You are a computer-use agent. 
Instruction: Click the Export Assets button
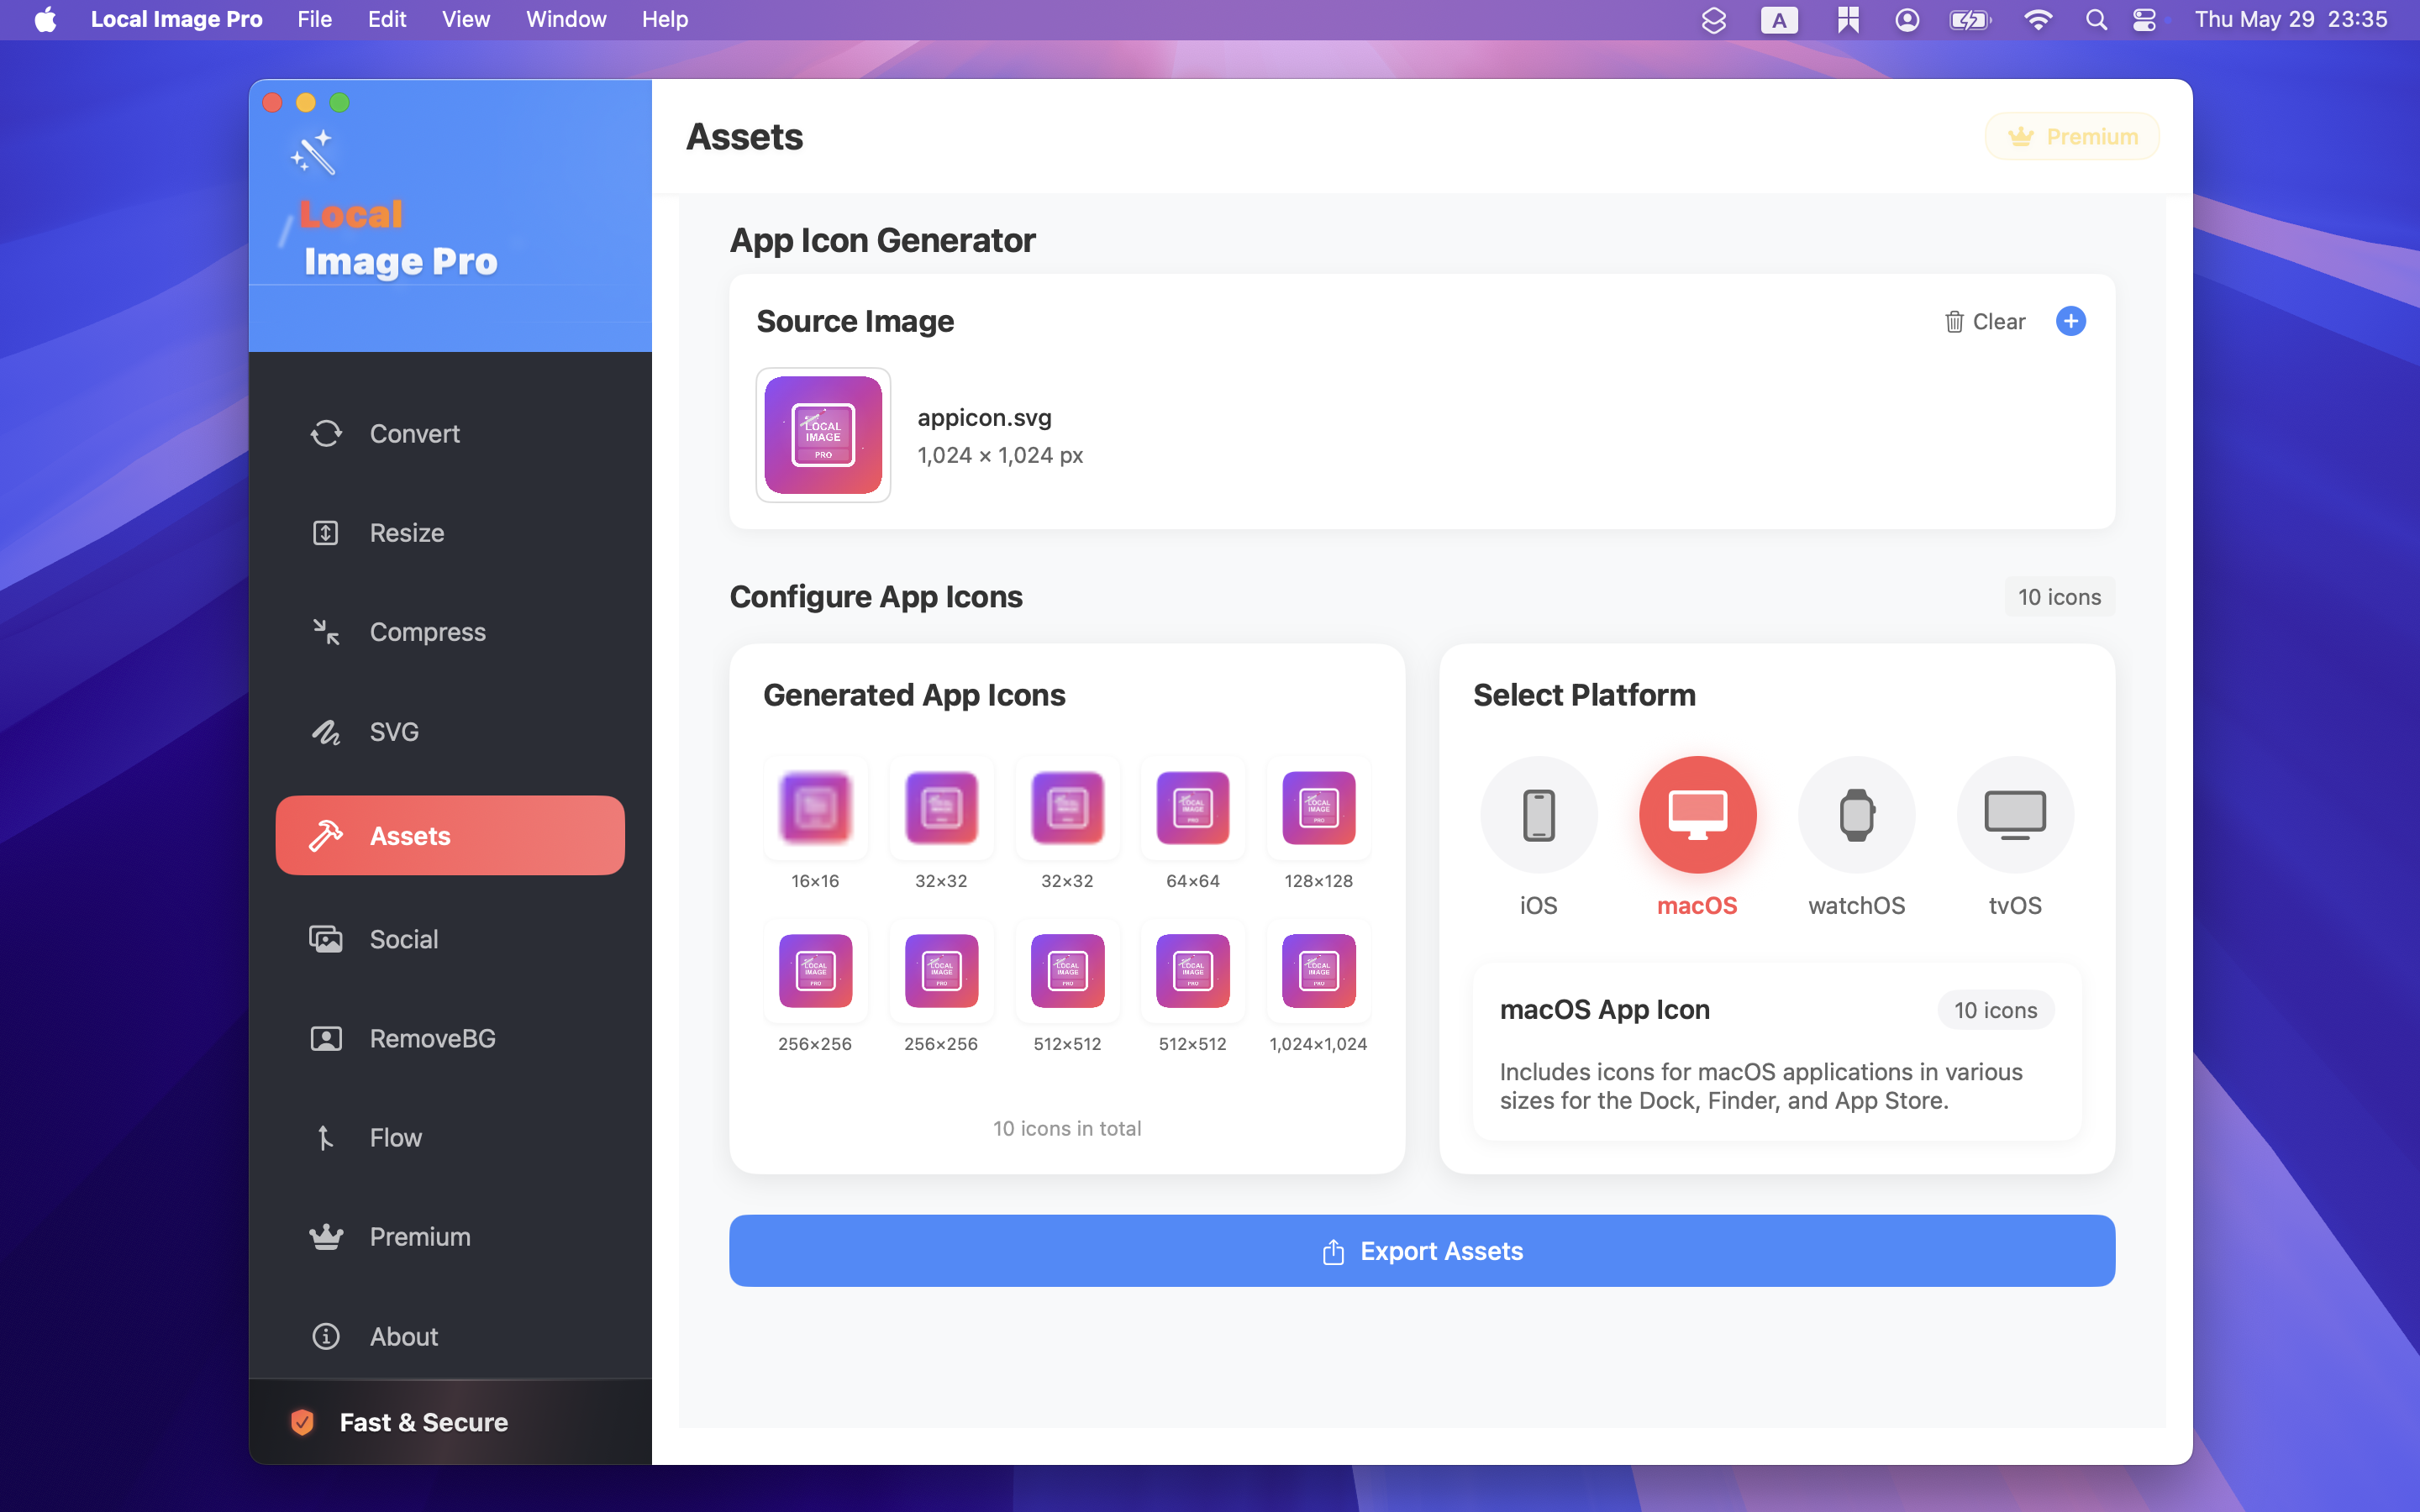1422,1251
